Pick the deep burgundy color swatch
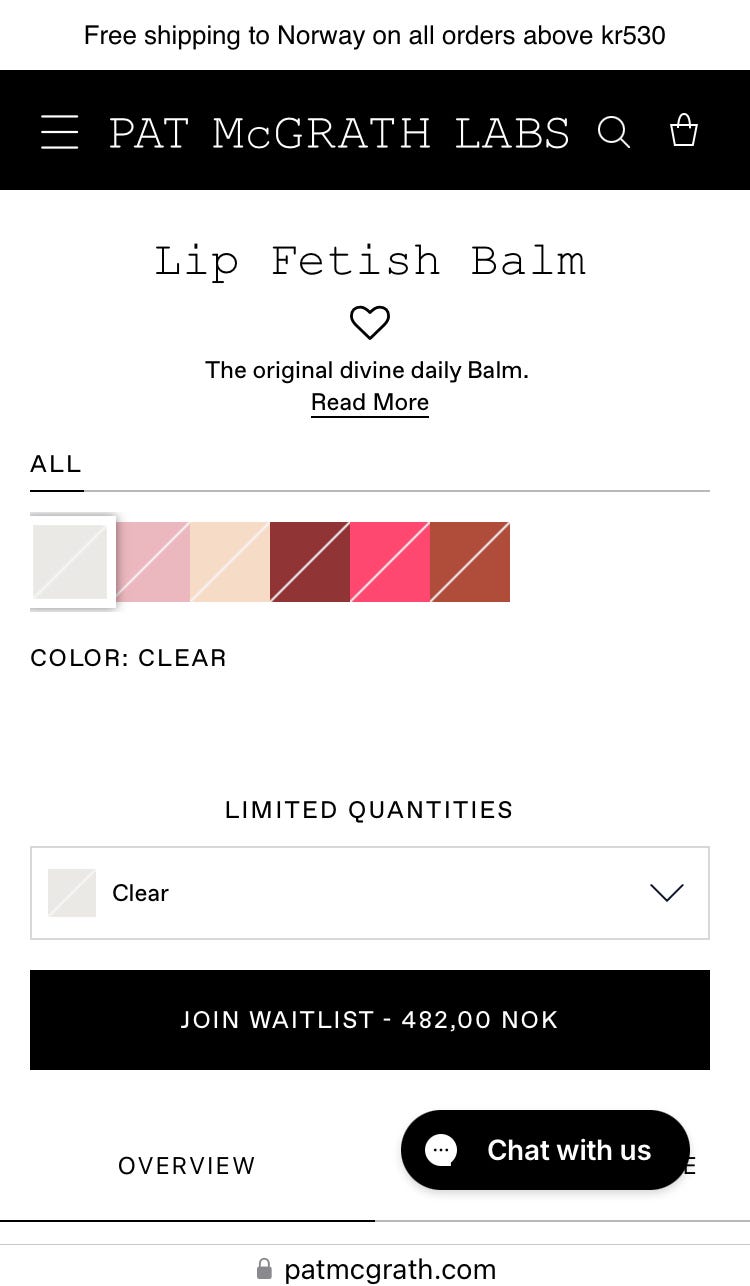This screenshot has width=750, height=1286. 310,562
